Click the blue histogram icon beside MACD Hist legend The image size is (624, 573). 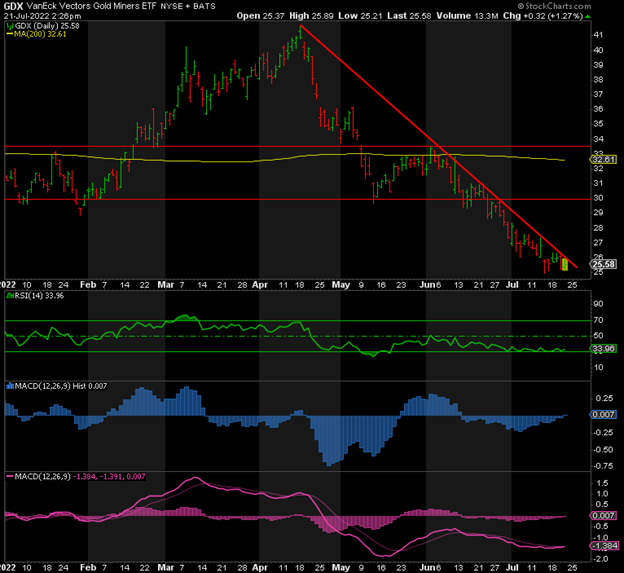(x=10, y=386)
